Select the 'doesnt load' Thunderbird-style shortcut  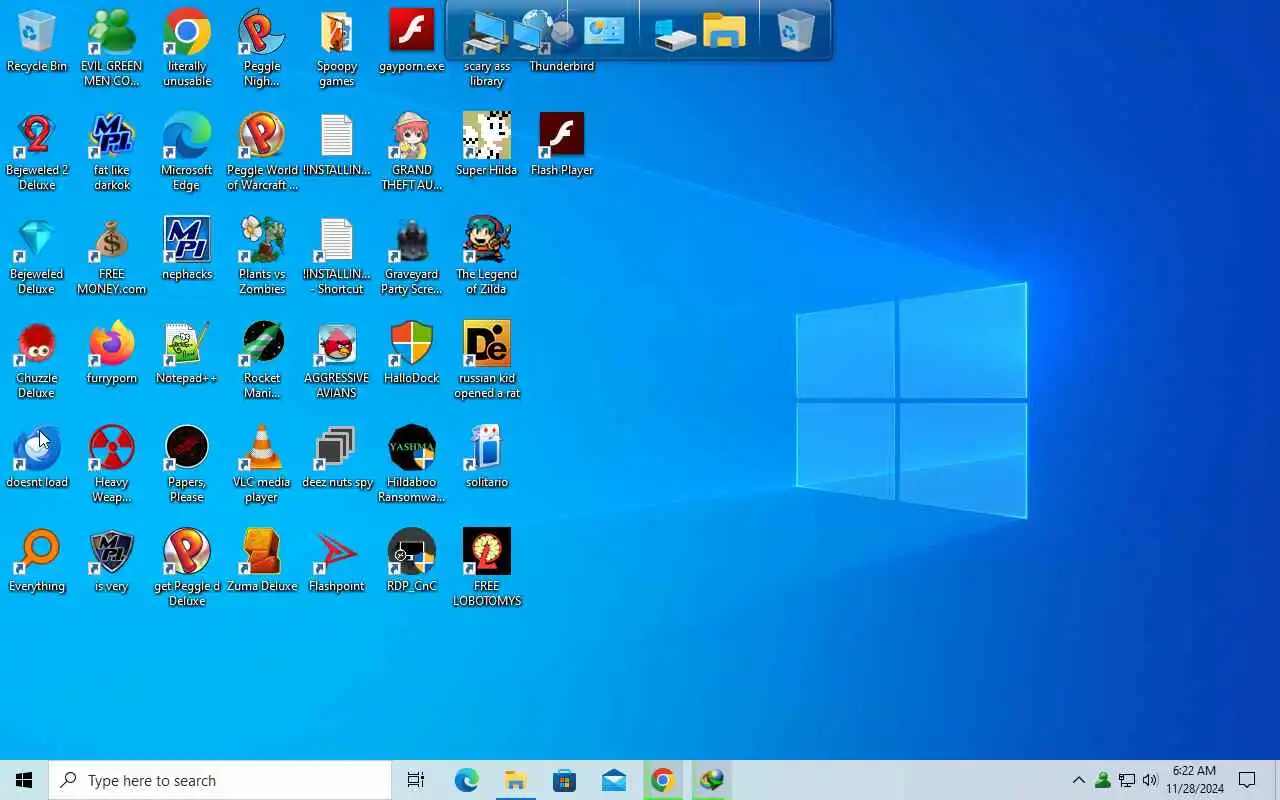pyautogui.click(x=36, y=457)
